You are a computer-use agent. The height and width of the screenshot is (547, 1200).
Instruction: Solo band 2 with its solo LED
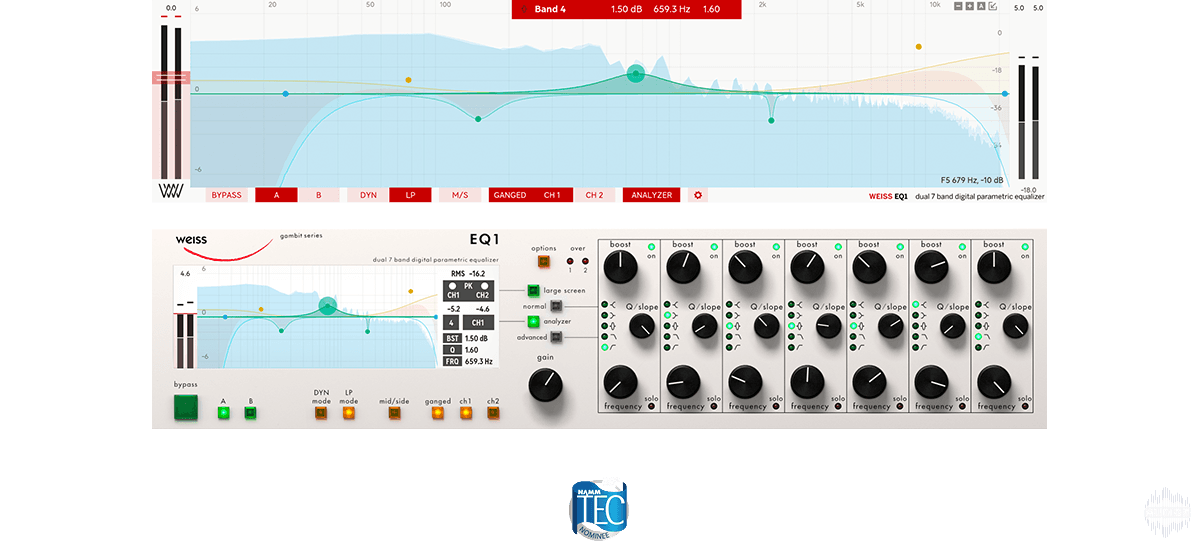coord(713,407)
